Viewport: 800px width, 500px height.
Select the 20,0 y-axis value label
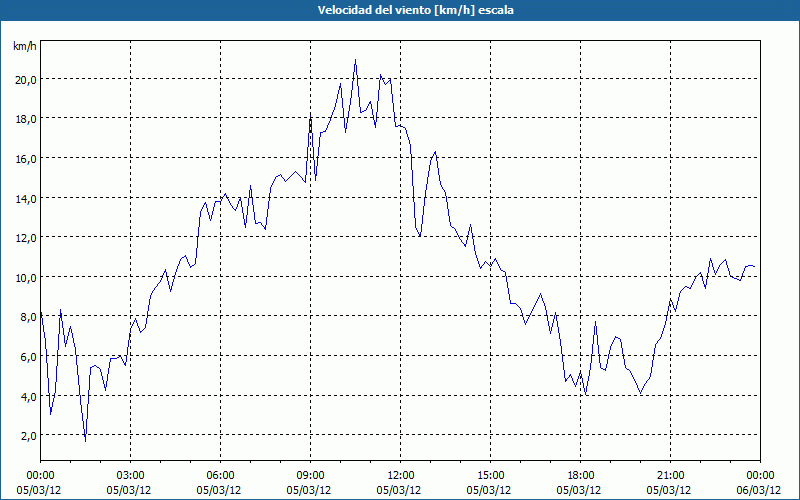(26, 80)
